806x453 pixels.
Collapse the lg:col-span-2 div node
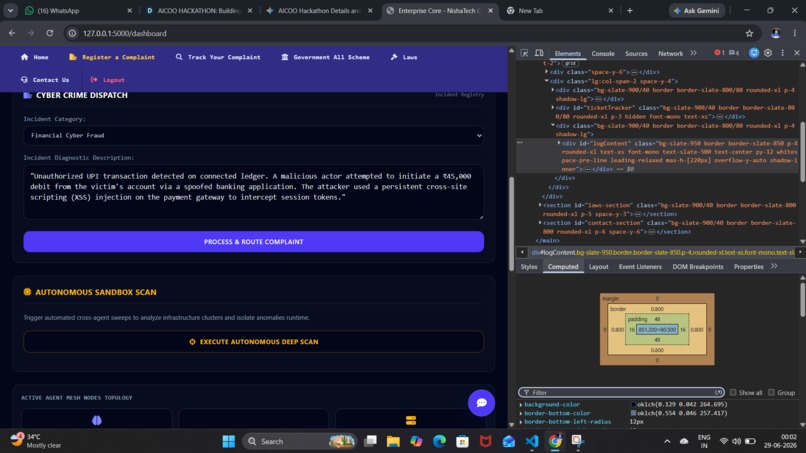click(x=546, y=81)
